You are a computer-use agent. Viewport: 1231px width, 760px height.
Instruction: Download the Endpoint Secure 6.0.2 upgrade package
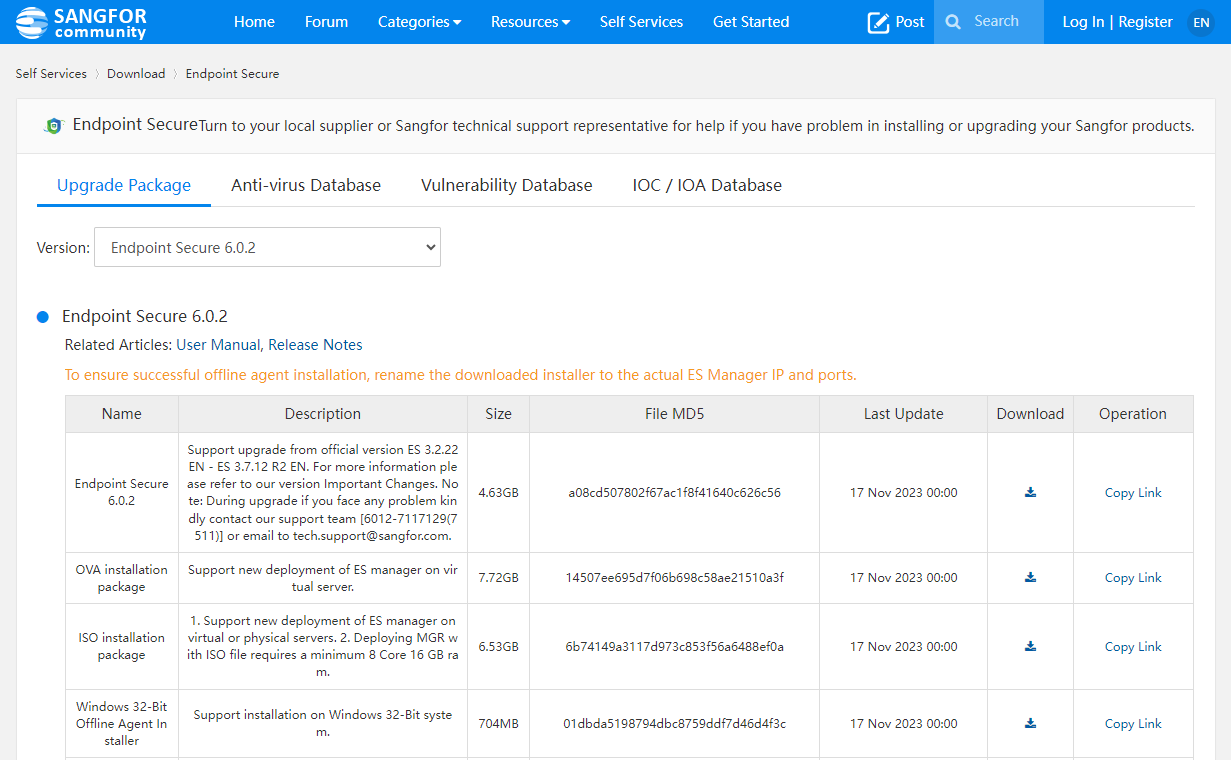pos(1030,492)
